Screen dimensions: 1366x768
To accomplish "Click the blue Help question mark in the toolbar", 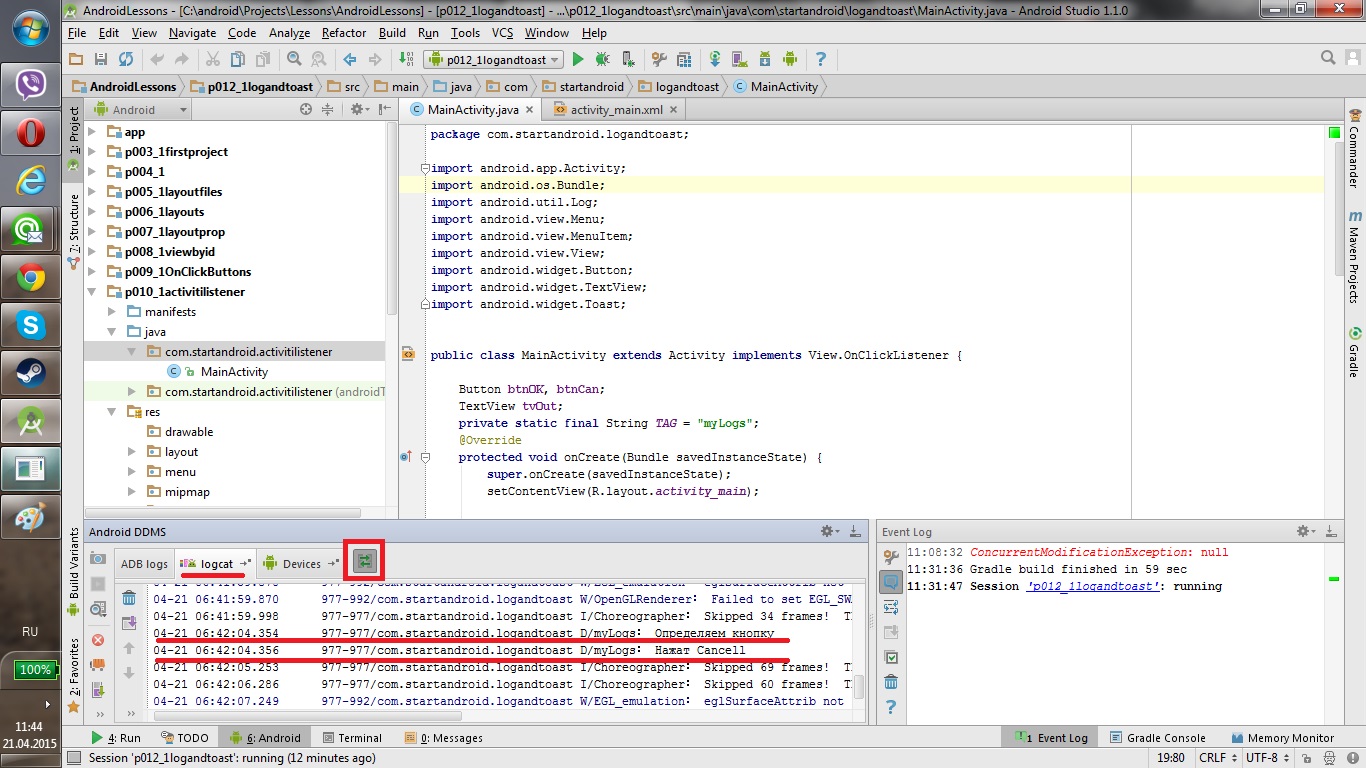I will pos(821,60).
